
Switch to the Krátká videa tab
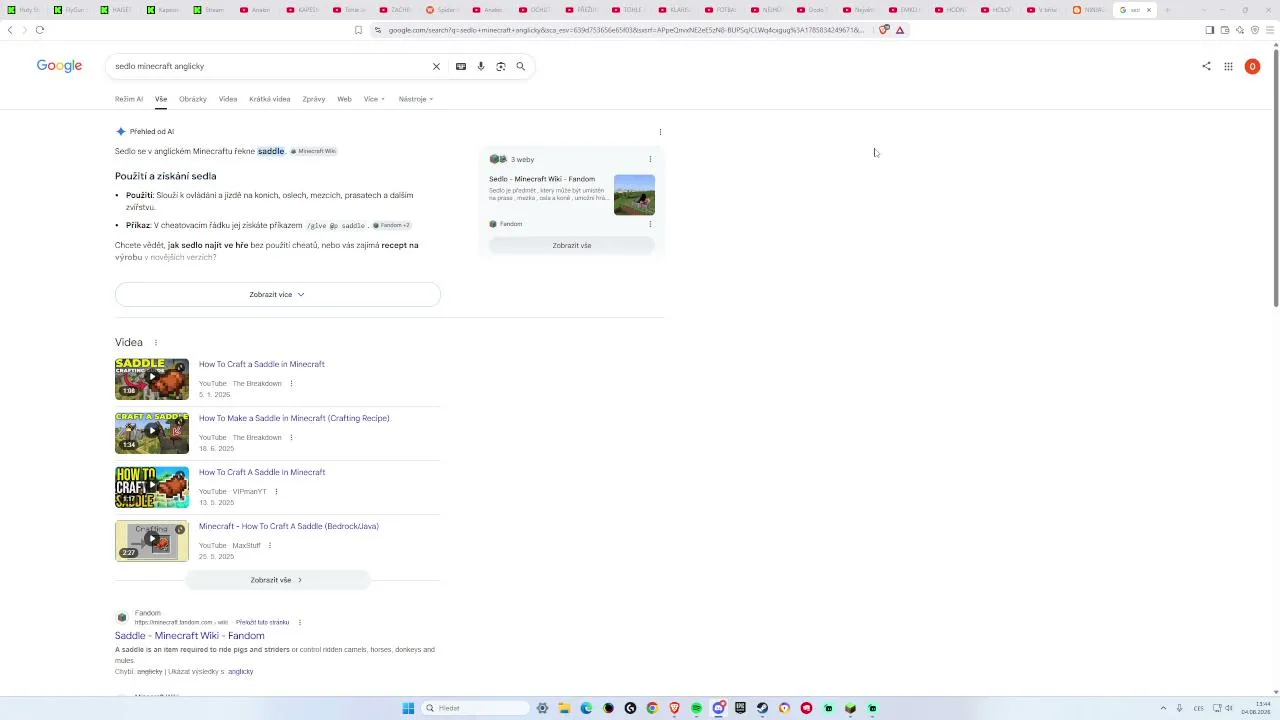click(x=269, y=99)
